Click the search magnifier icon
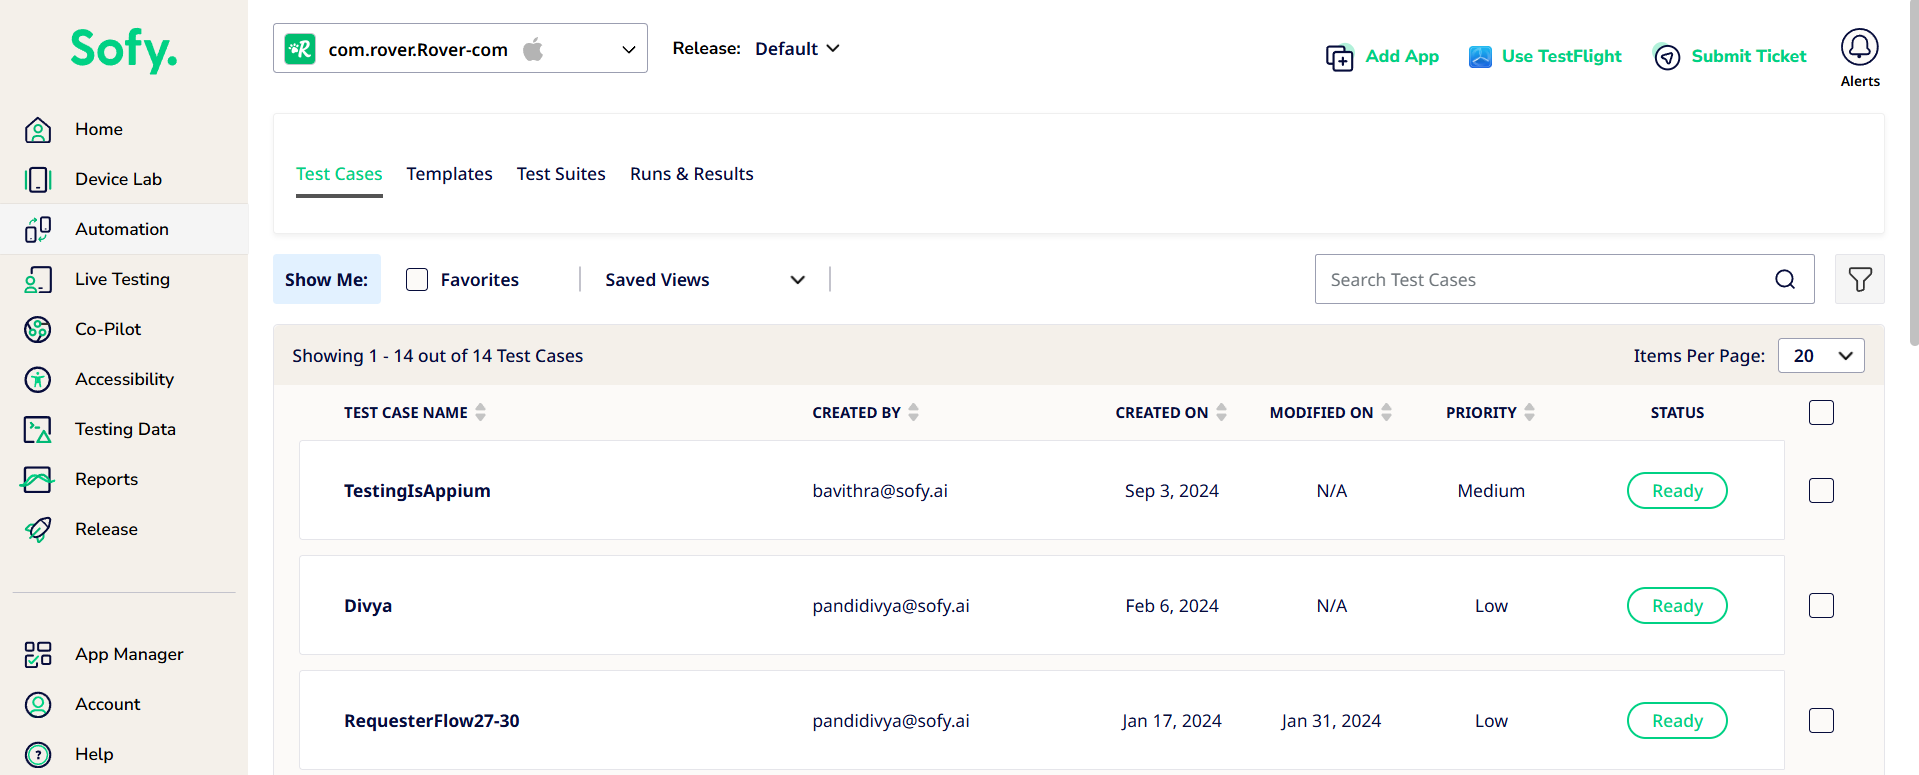This screenshot has height=775, width=1919. (x=1784, y=280)
